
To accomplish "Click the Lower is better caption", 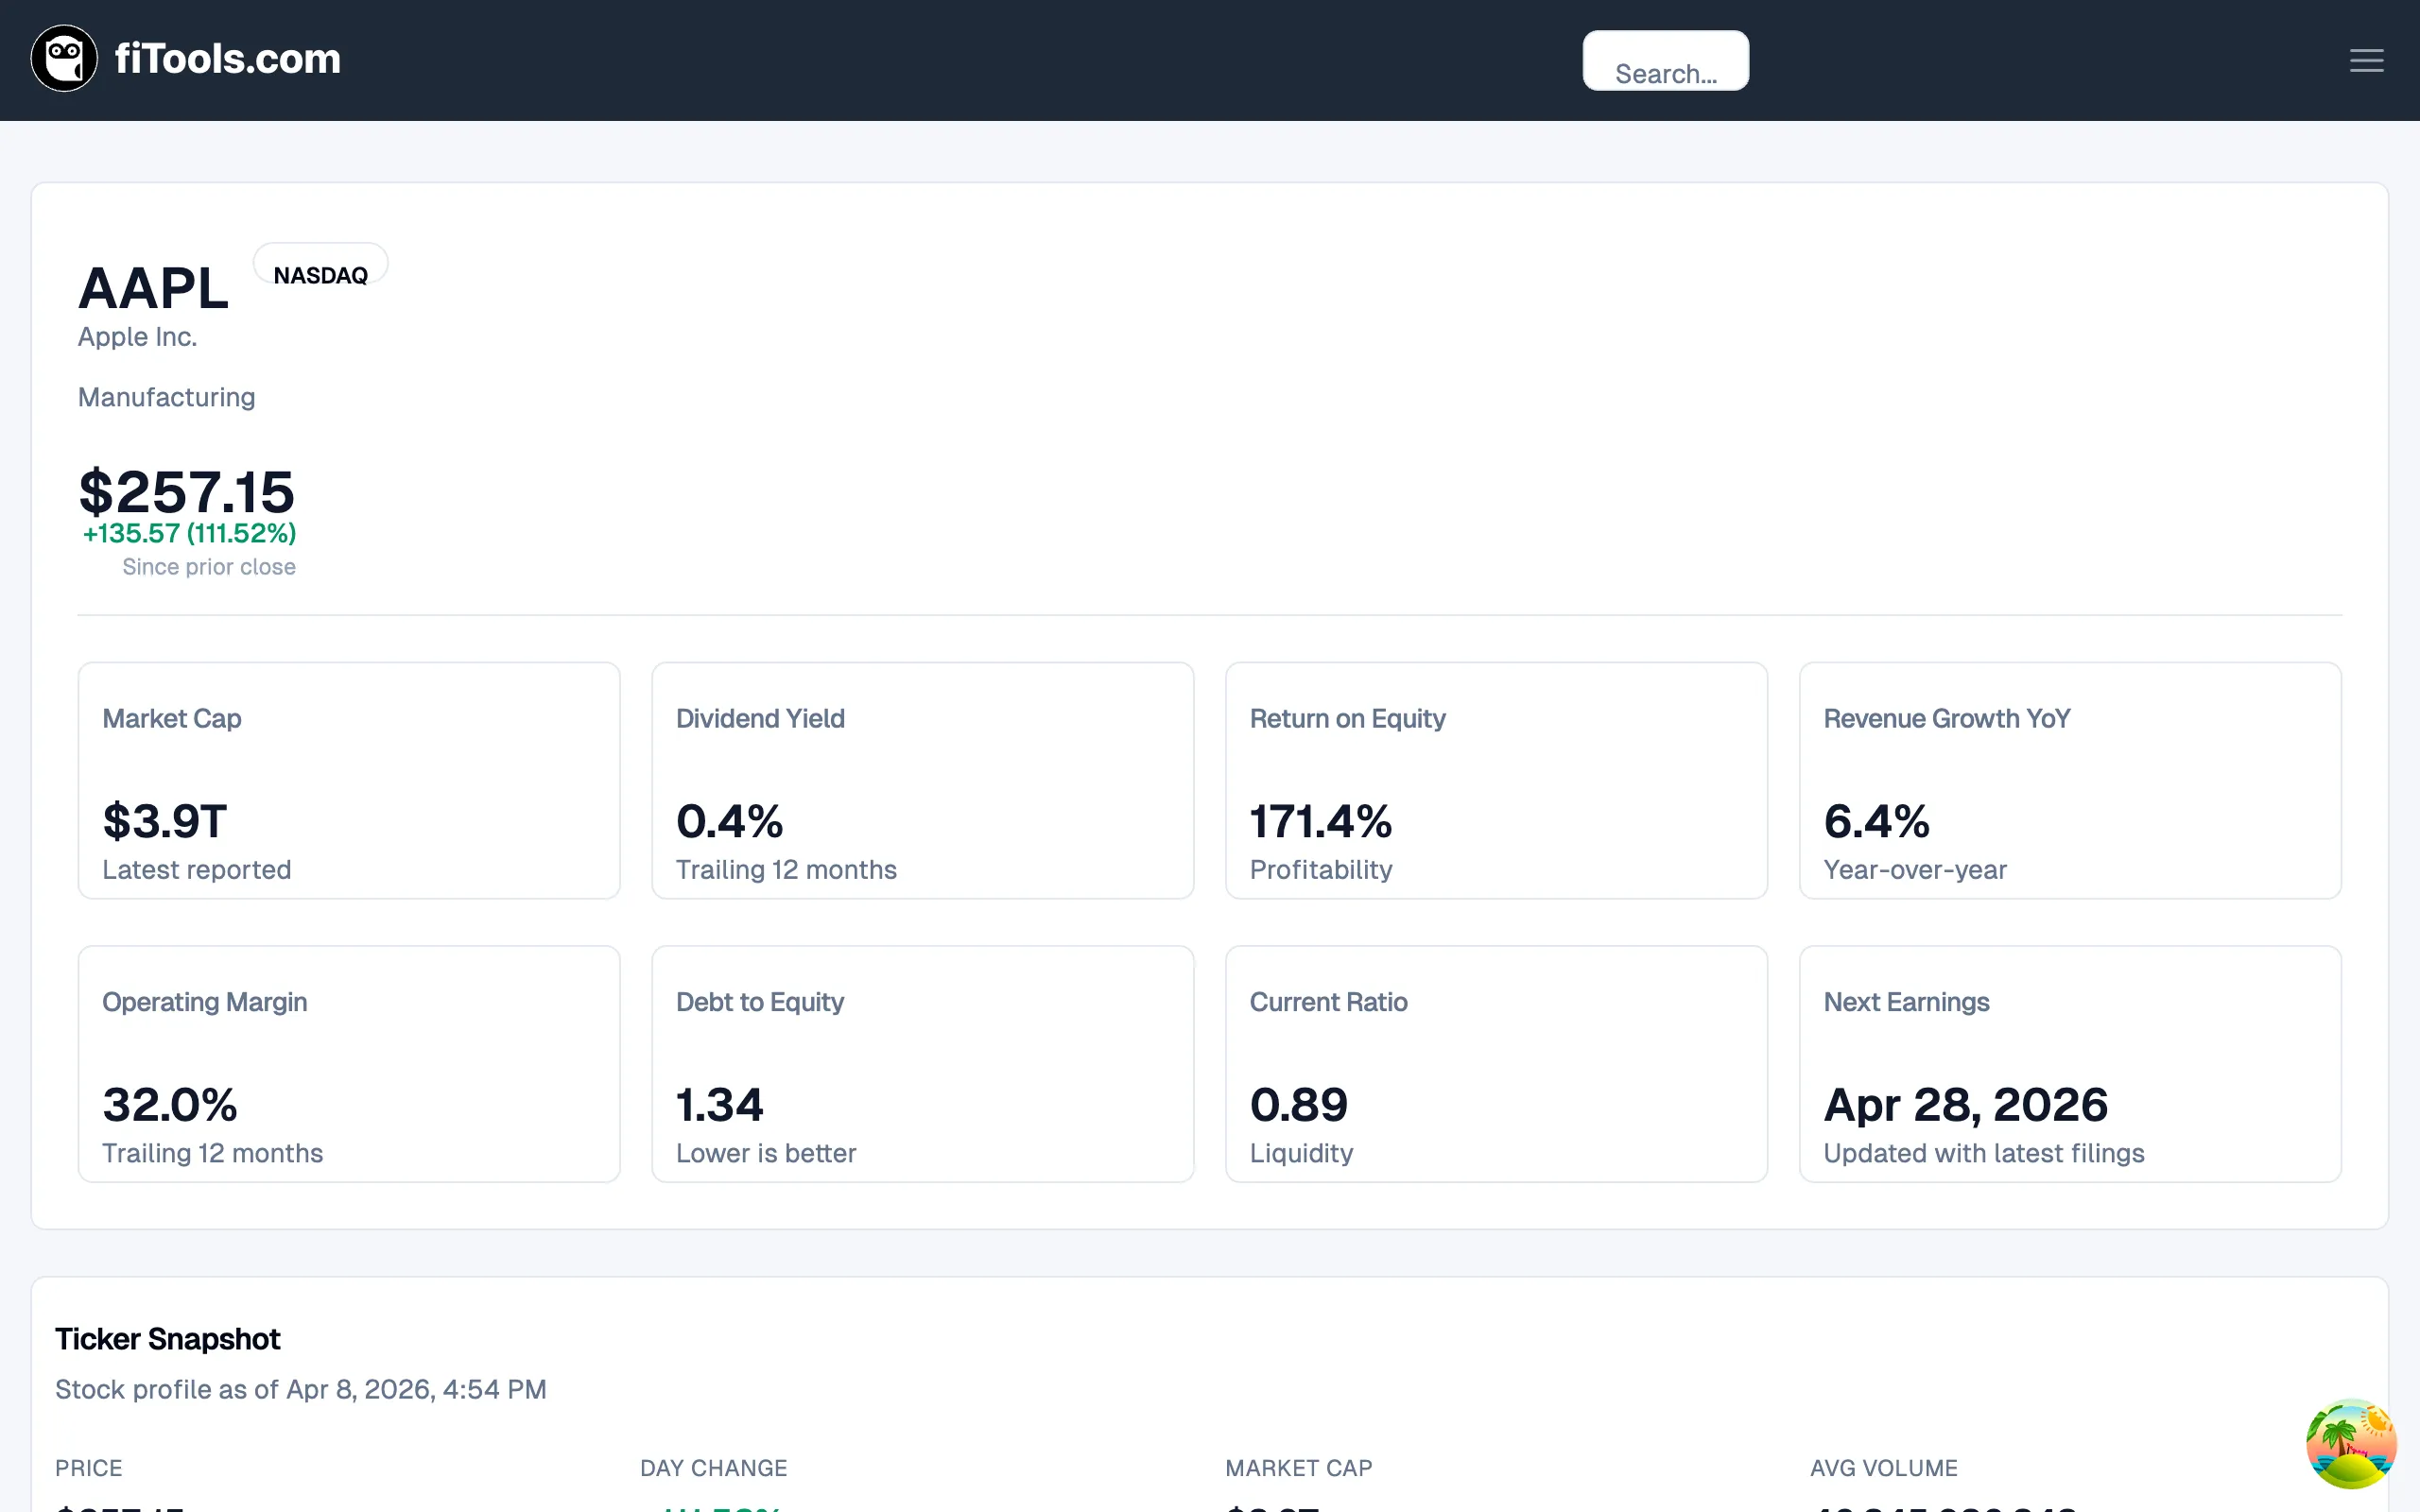I will [x=766, y=1153].
